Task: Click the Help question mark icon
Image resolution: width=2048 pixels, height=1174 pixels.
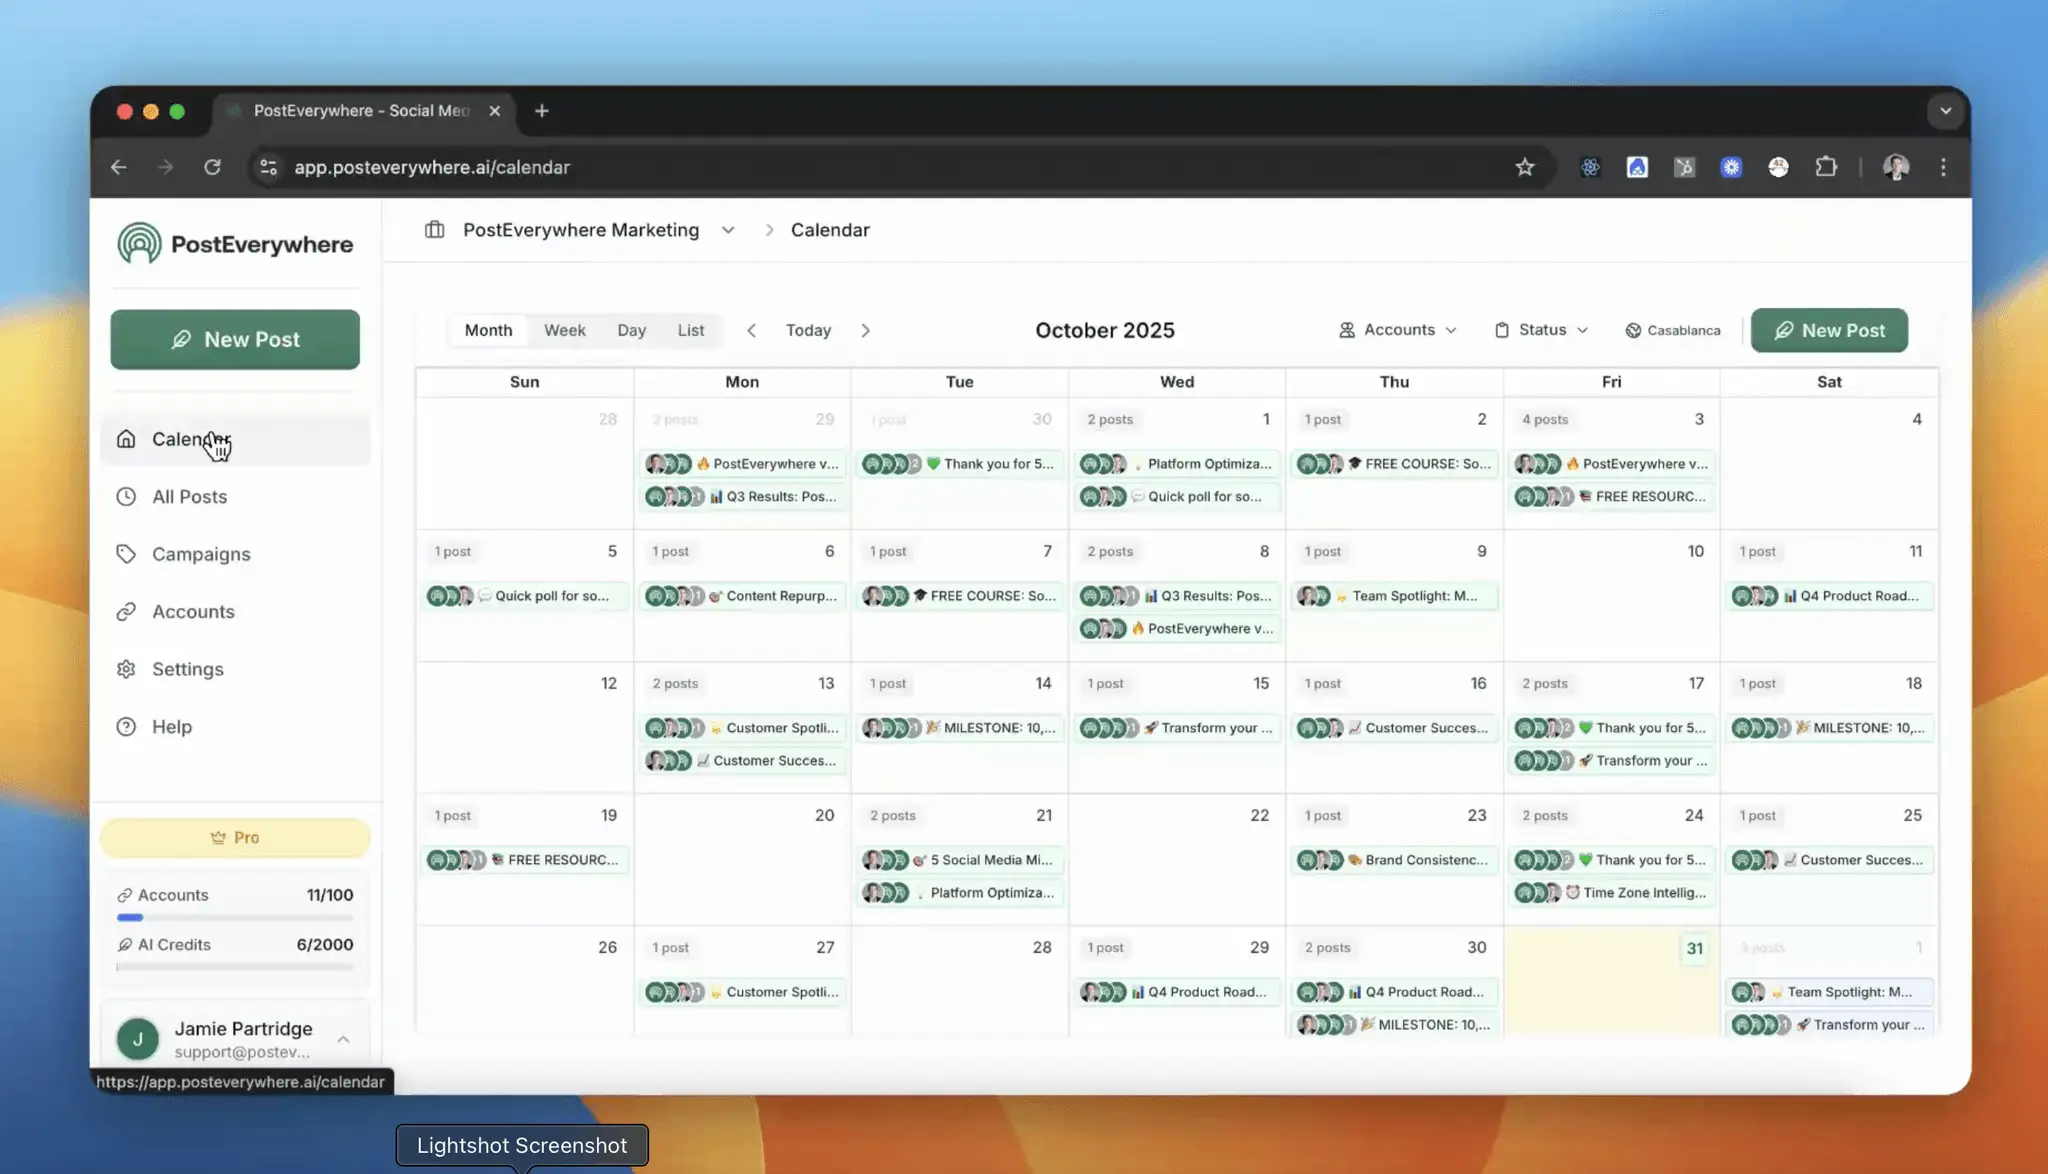Action: click(126, 727)
